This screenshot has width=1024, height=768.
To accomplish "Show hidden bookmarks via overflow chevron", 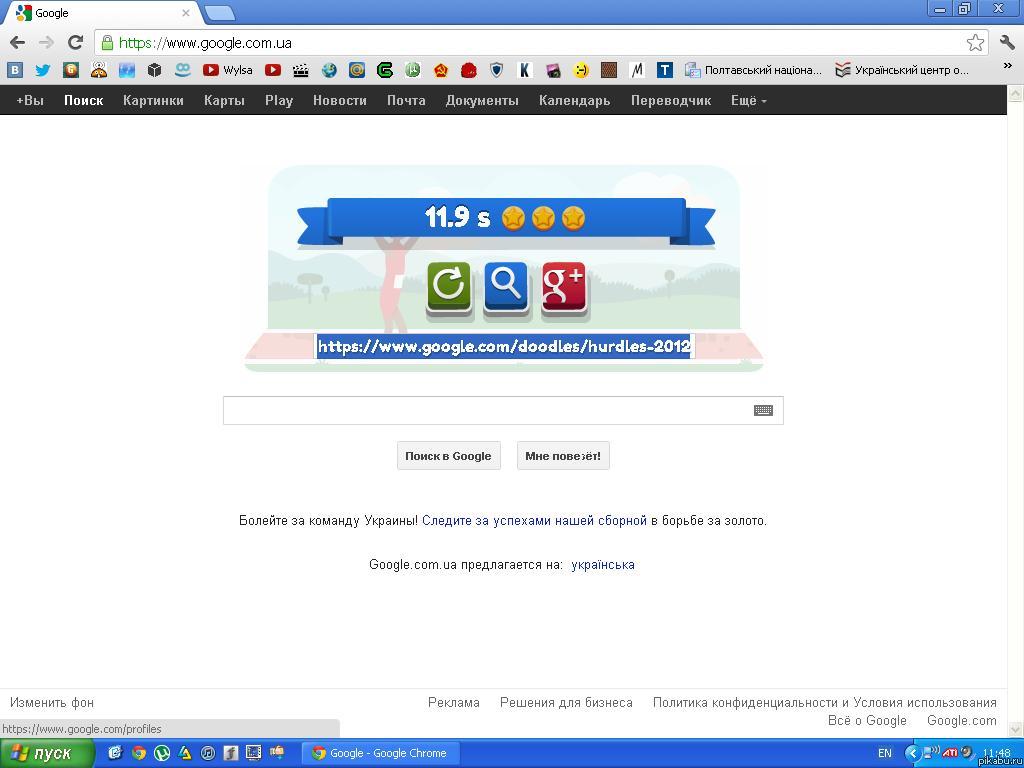I will (x=1008, y=68).
